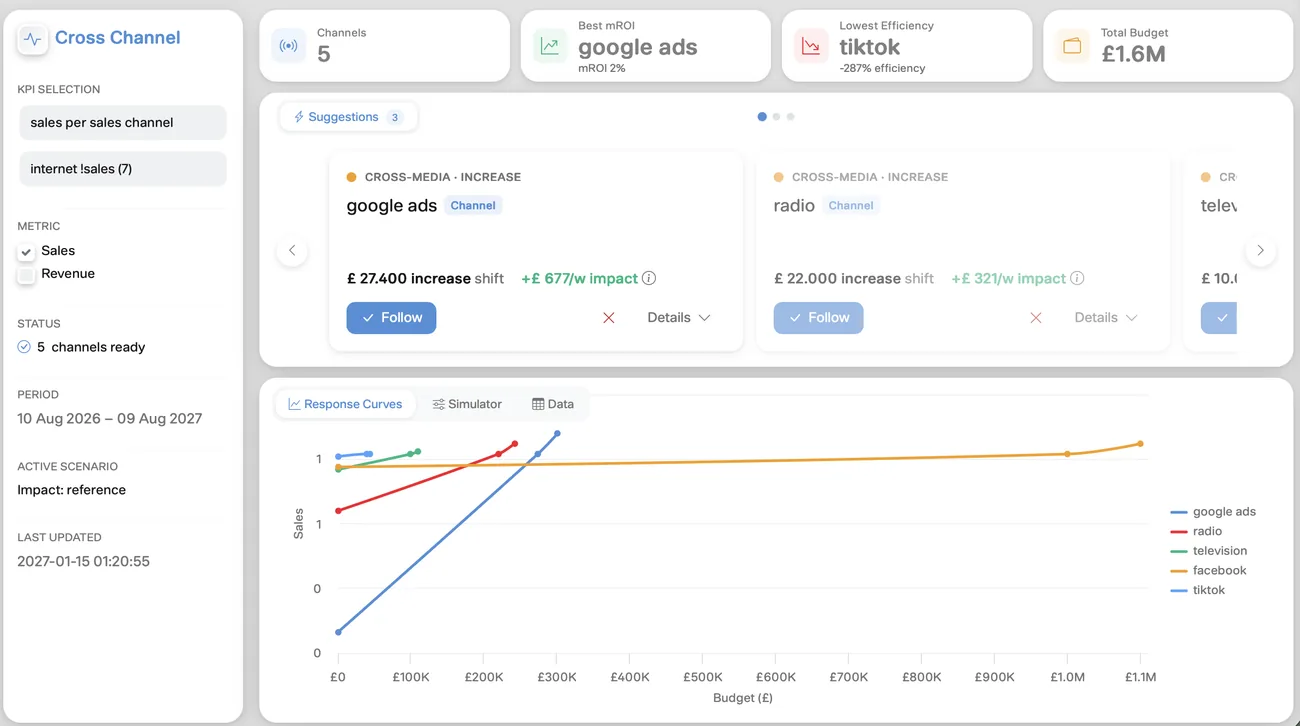Expand Details on google ads suggestion
The image size is (1300, 726).
click(x=679, y=318)
